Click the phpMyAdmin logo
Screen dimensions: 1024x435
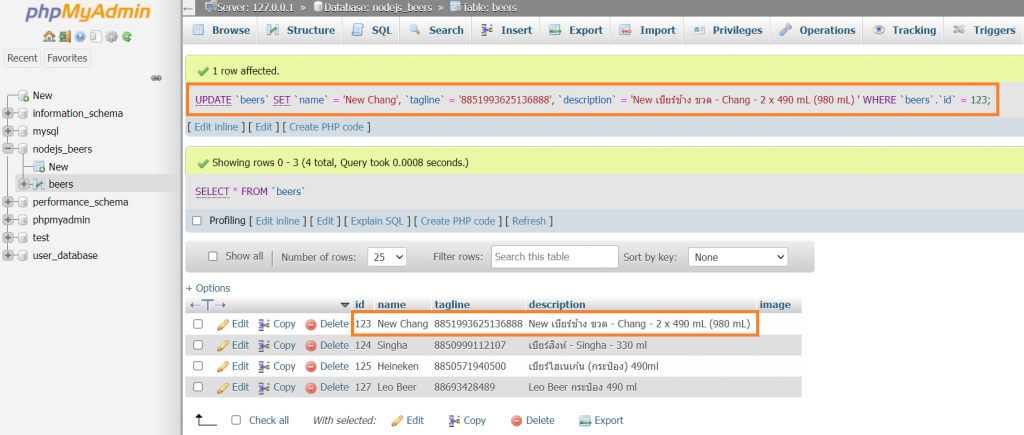coord(88,13)
